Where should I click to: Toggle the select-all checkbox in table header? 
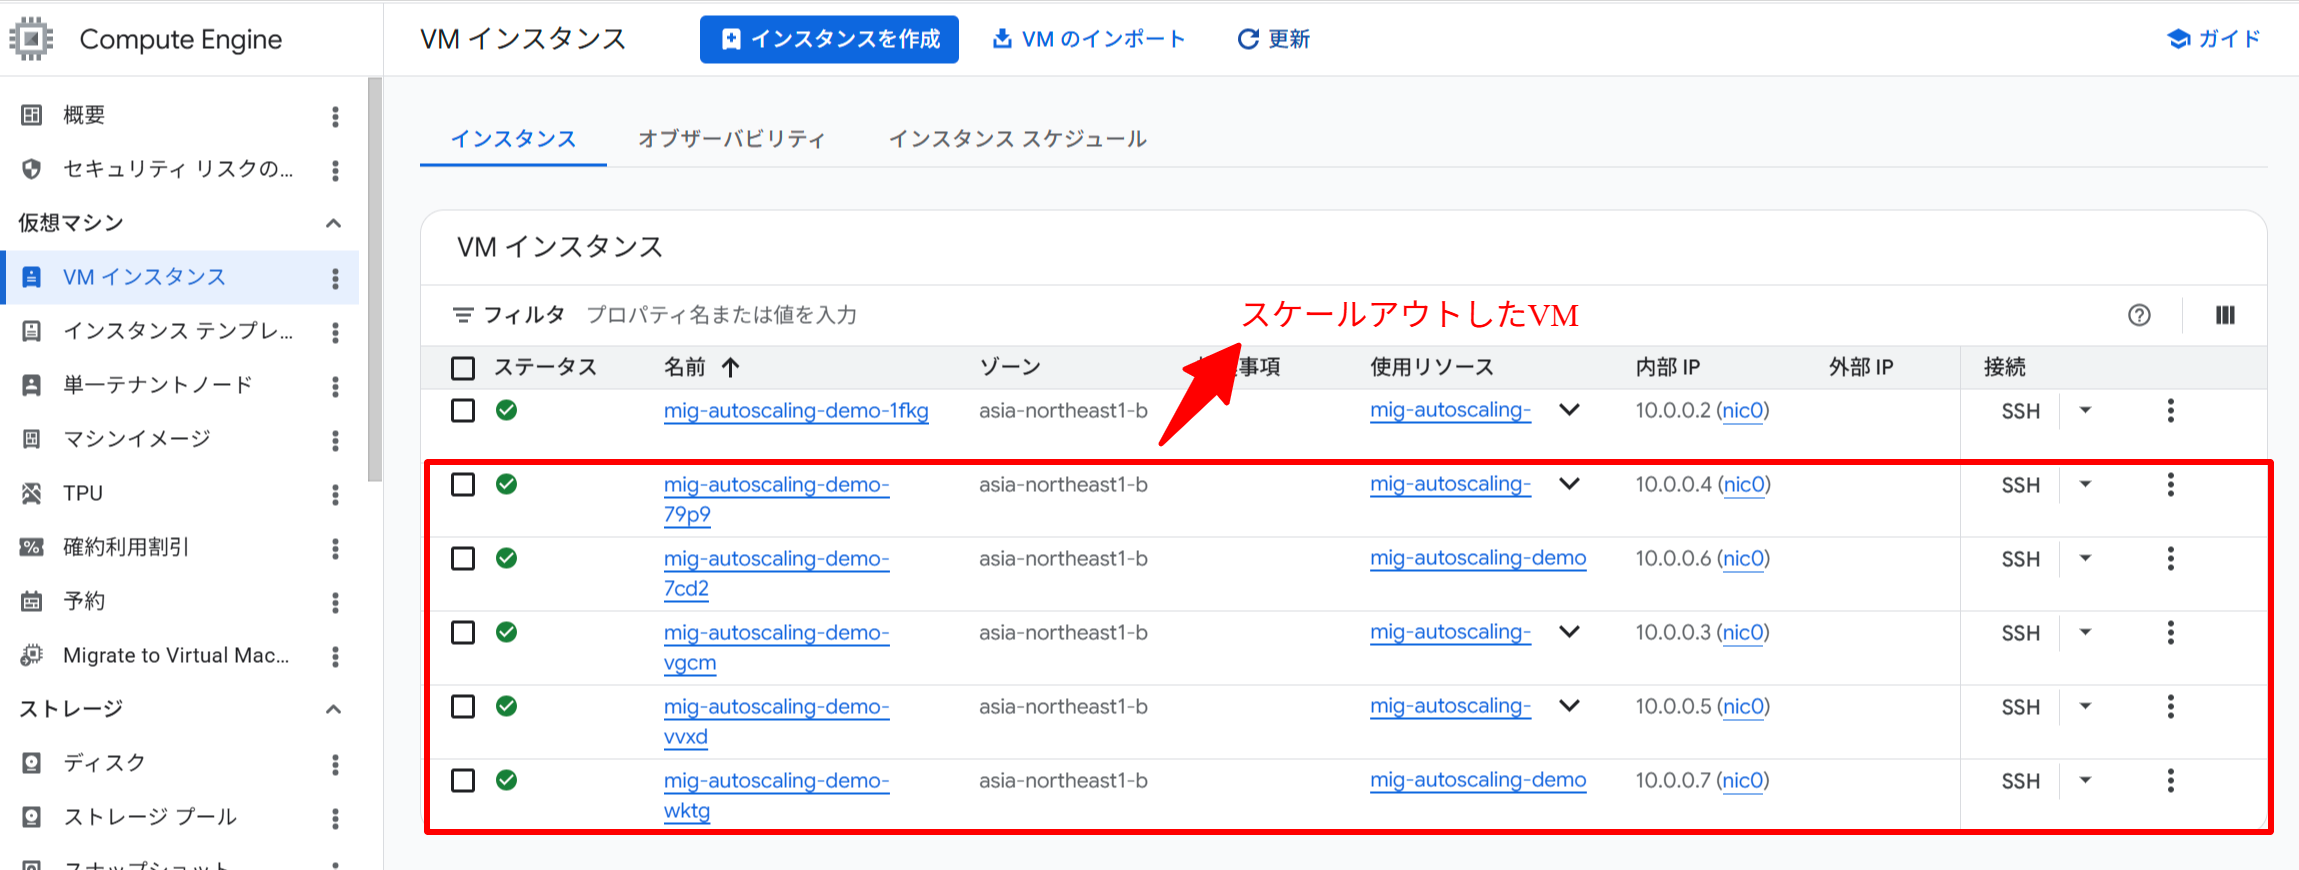pos(463,368)
